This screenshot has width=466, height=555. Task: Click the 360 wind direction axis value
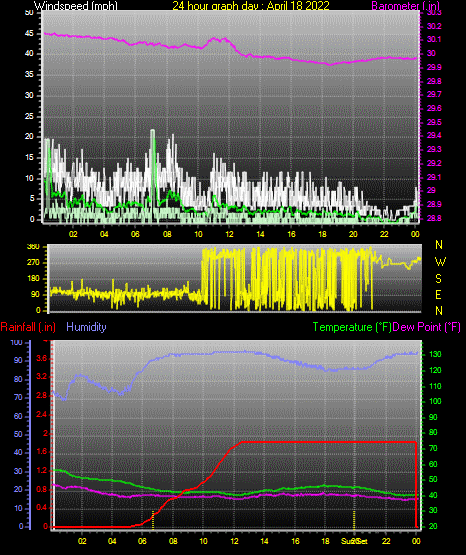(33, 247)
